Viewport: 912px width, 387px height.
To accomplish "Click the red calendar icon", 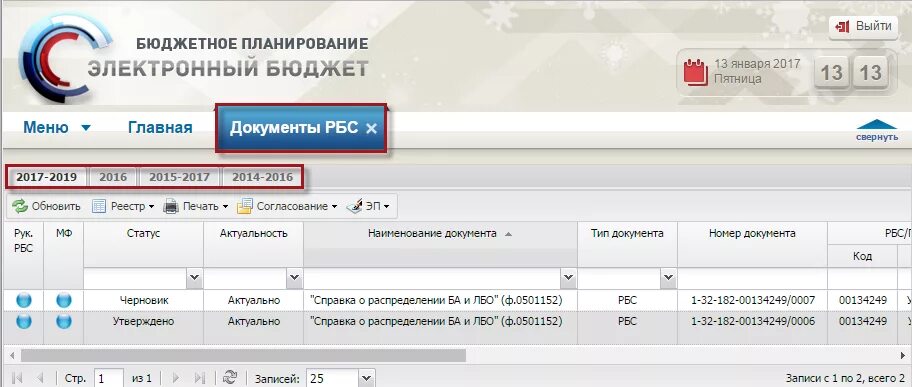I will click(696, 72).
